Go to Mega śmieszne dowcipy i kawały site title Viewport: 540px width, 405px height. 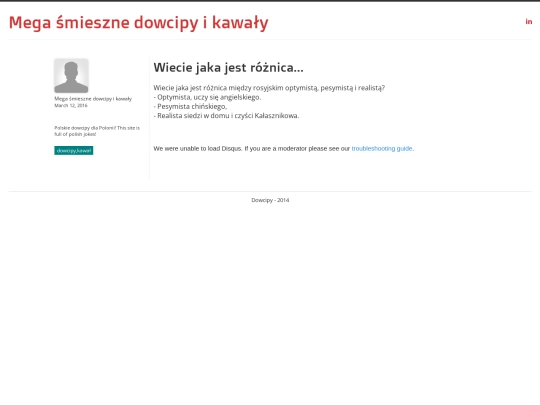click(138, 23)
